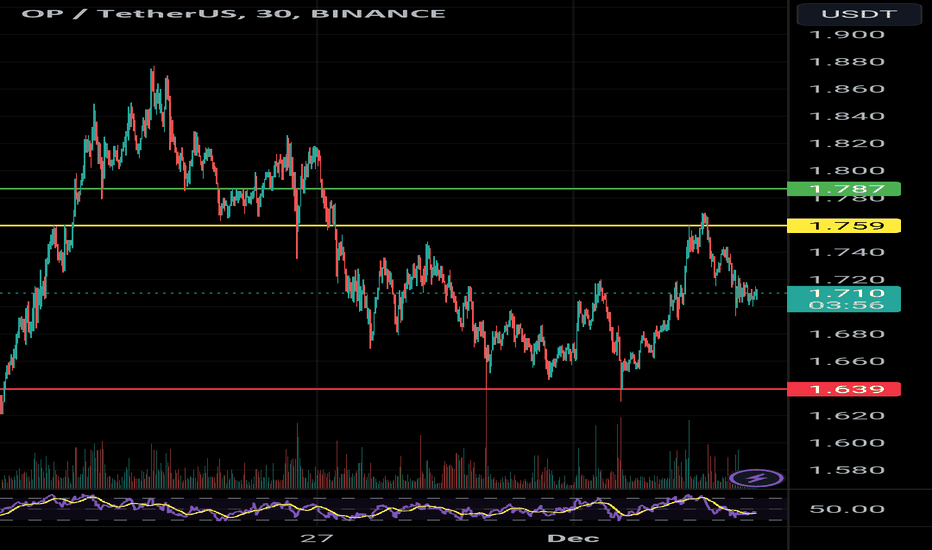Select the yellow 1.759 price label
Viewport: 932px width, 550px height.
(x=843, y=226)
